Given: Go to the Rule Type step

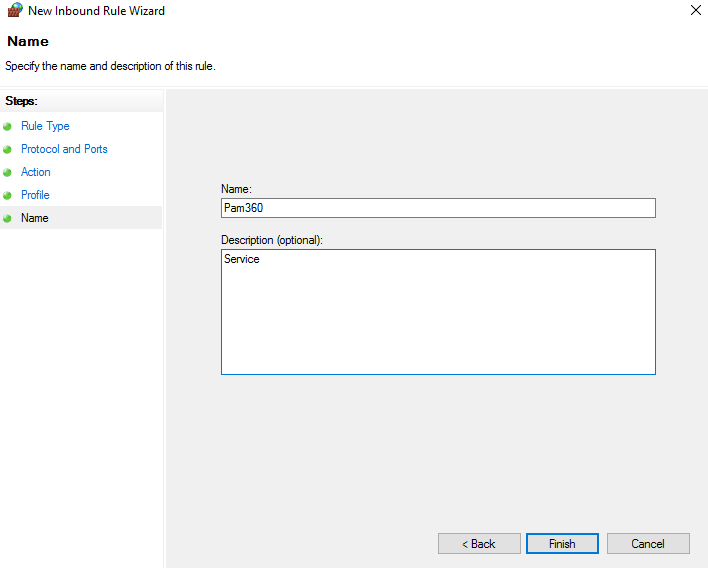Looking at the screenshot, I should point(45,126).
